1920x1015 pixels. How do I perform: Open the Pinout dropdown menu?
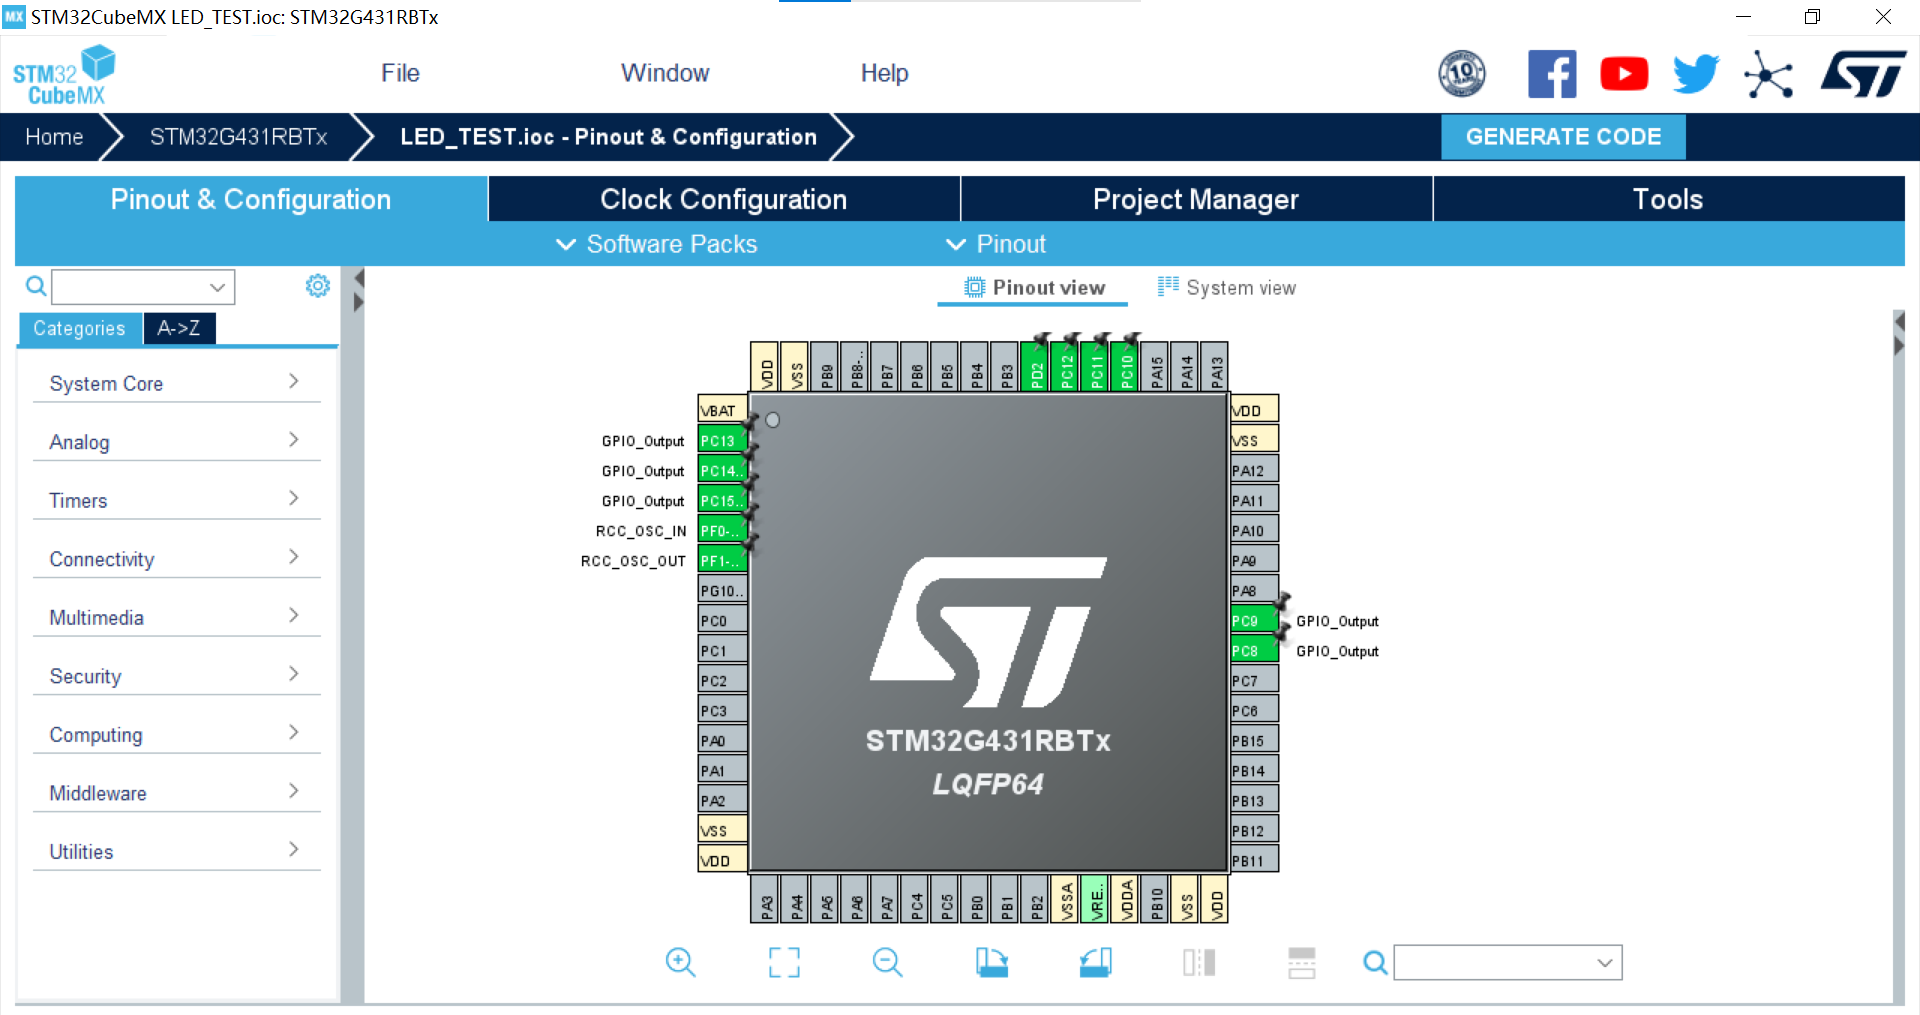[x=996, y=244]
